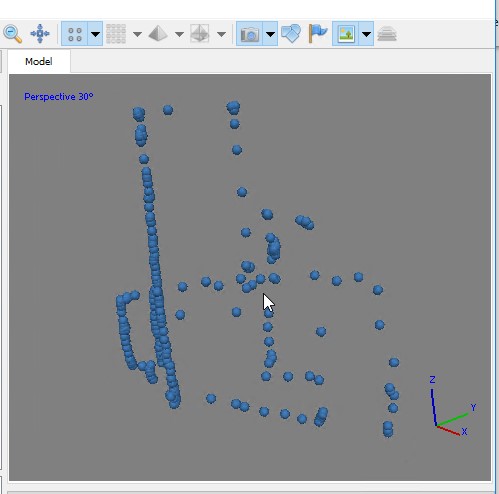This screenshot has height=494, width=499.
Task: Expand the Dense Cloud dropdown arrow
Action: (137, 34)
